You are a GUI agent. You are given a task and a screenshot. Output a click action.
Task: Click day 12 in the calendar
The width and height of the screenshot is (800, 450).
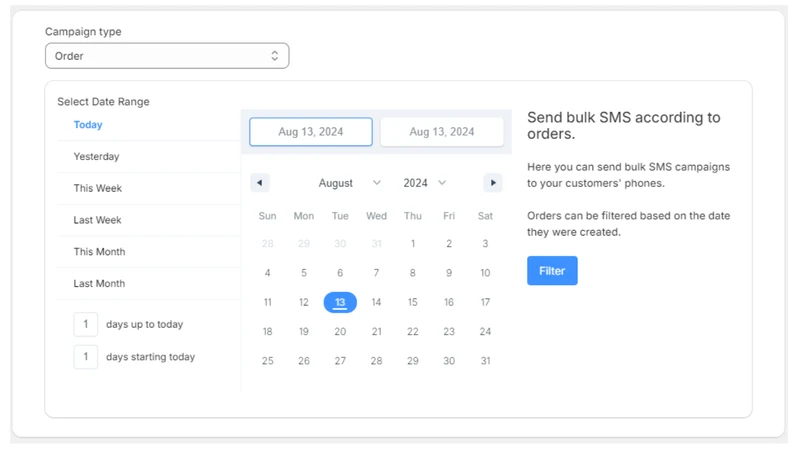(x=304, y=302)
